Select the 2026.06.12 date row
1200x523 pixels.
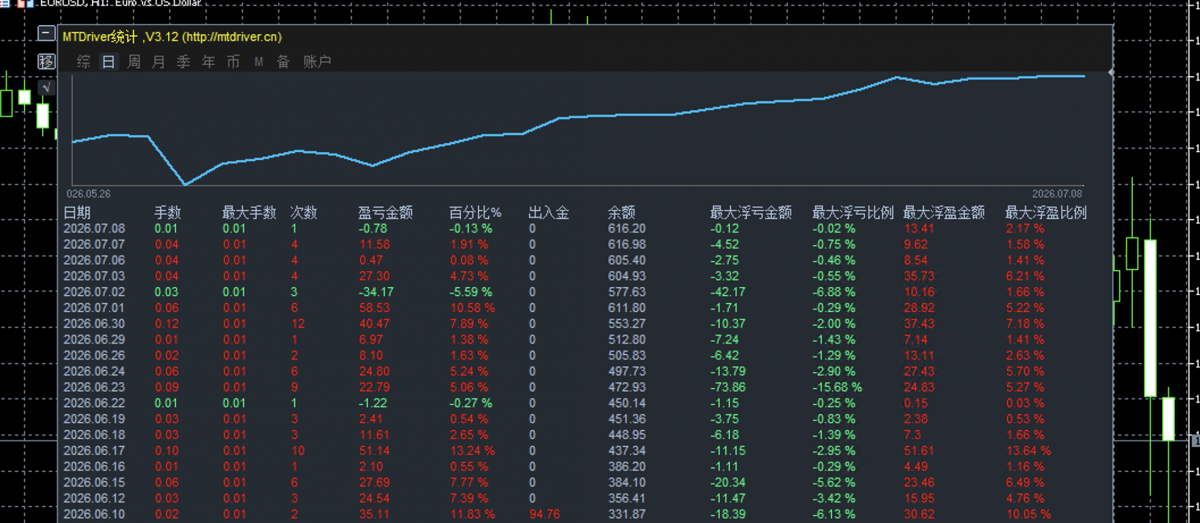point(94,499)
